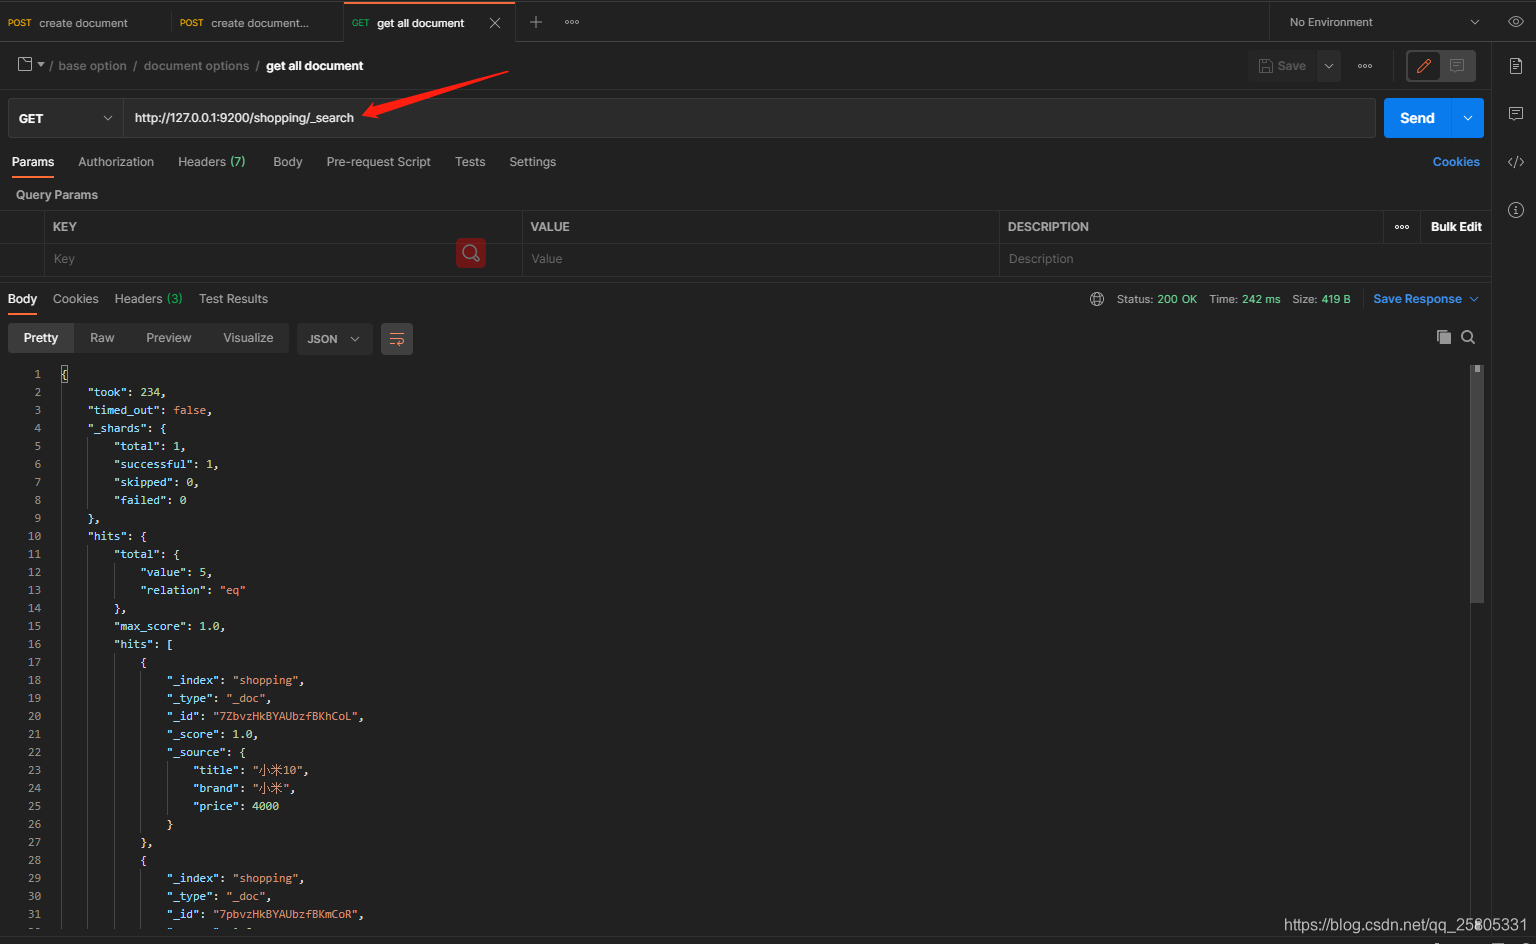
Task: Click the Send button
Action: (1417, 117)
